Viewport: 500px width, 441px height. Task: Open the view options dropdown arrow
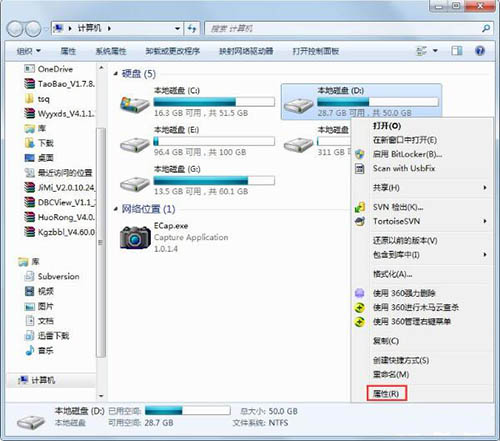pos(435,51)
